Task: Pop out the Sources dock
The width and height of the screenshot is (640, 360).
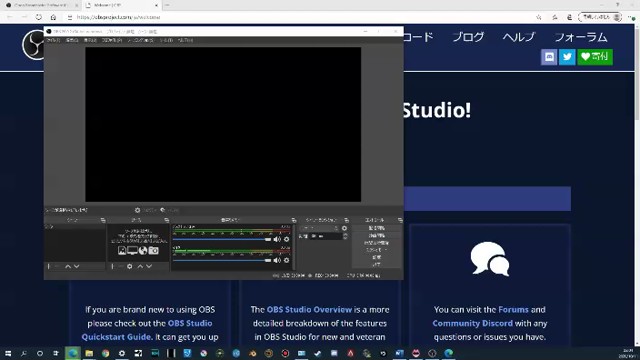Action: tap(167, 220)
